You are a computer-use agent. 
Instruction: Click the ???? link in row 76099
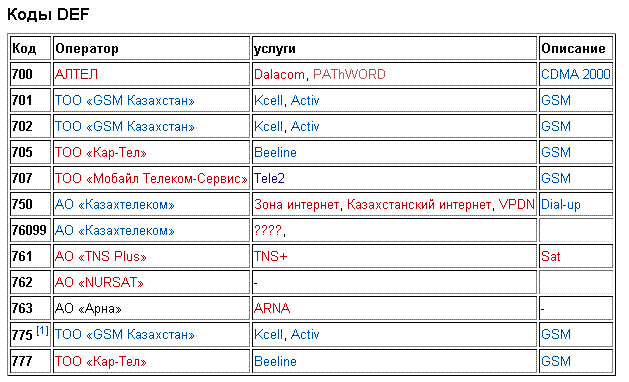[x=268, y=230]
